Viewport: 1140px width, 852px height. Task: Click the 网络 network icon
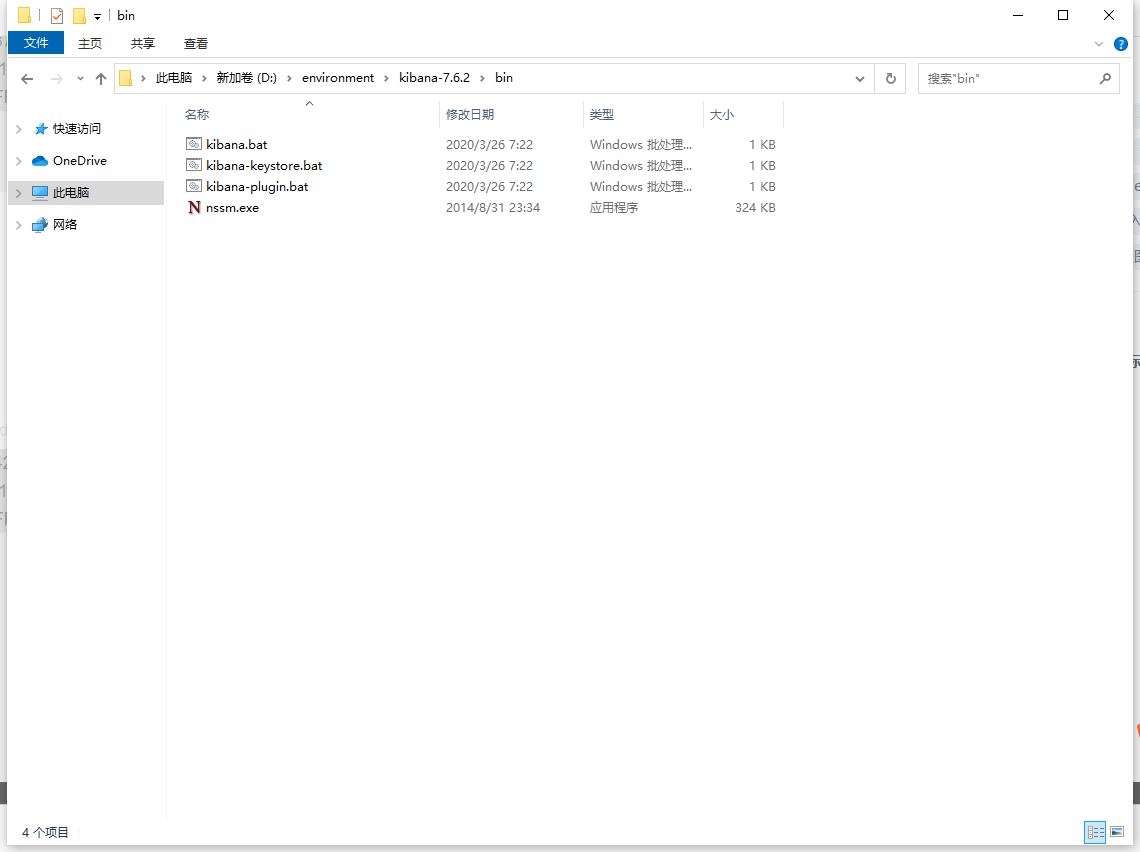click(40, 225)
